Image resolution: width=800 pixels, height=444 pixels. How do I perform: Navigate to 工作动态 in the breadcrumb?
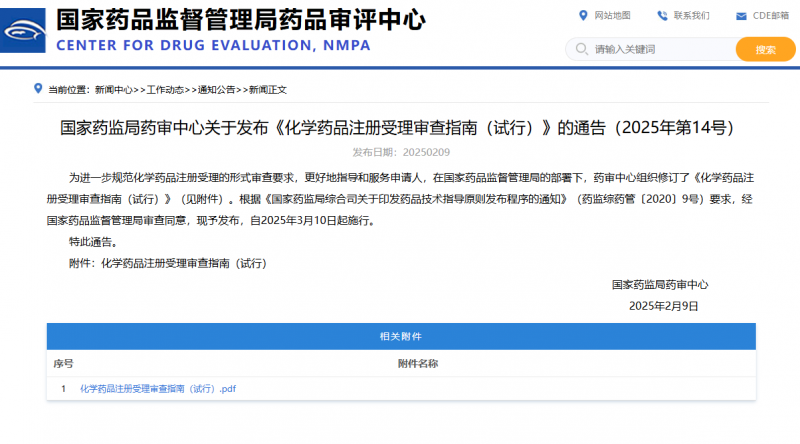pyautogui.click(x=166, y=90)
